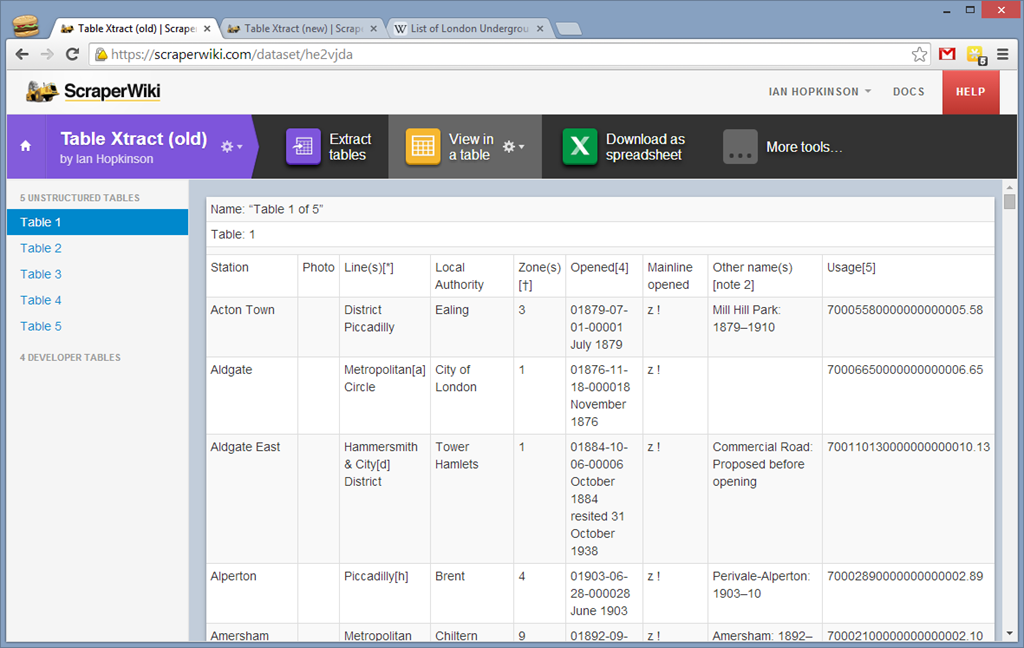Click the Name: "Table 1 of 5" row
Screen dimensions: 1024x648
pos(600,209)
